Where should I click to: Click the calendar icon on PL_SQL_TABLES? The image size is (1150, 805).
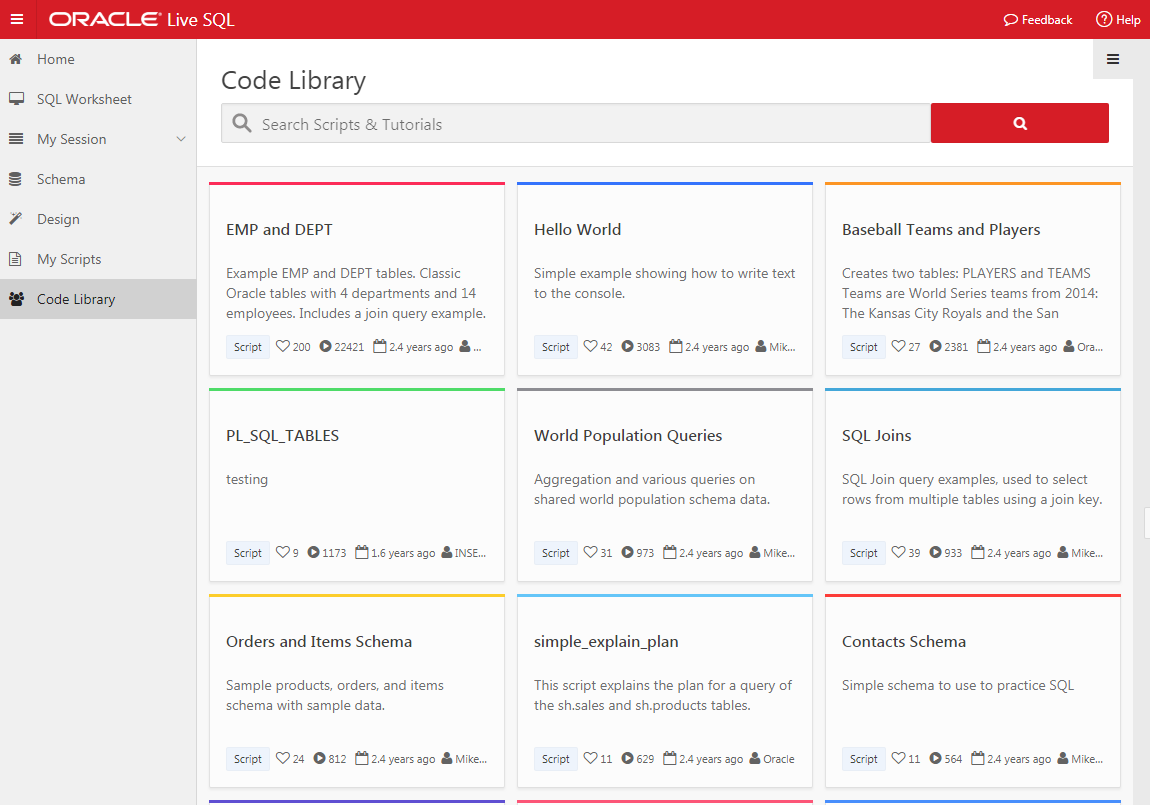362,552
